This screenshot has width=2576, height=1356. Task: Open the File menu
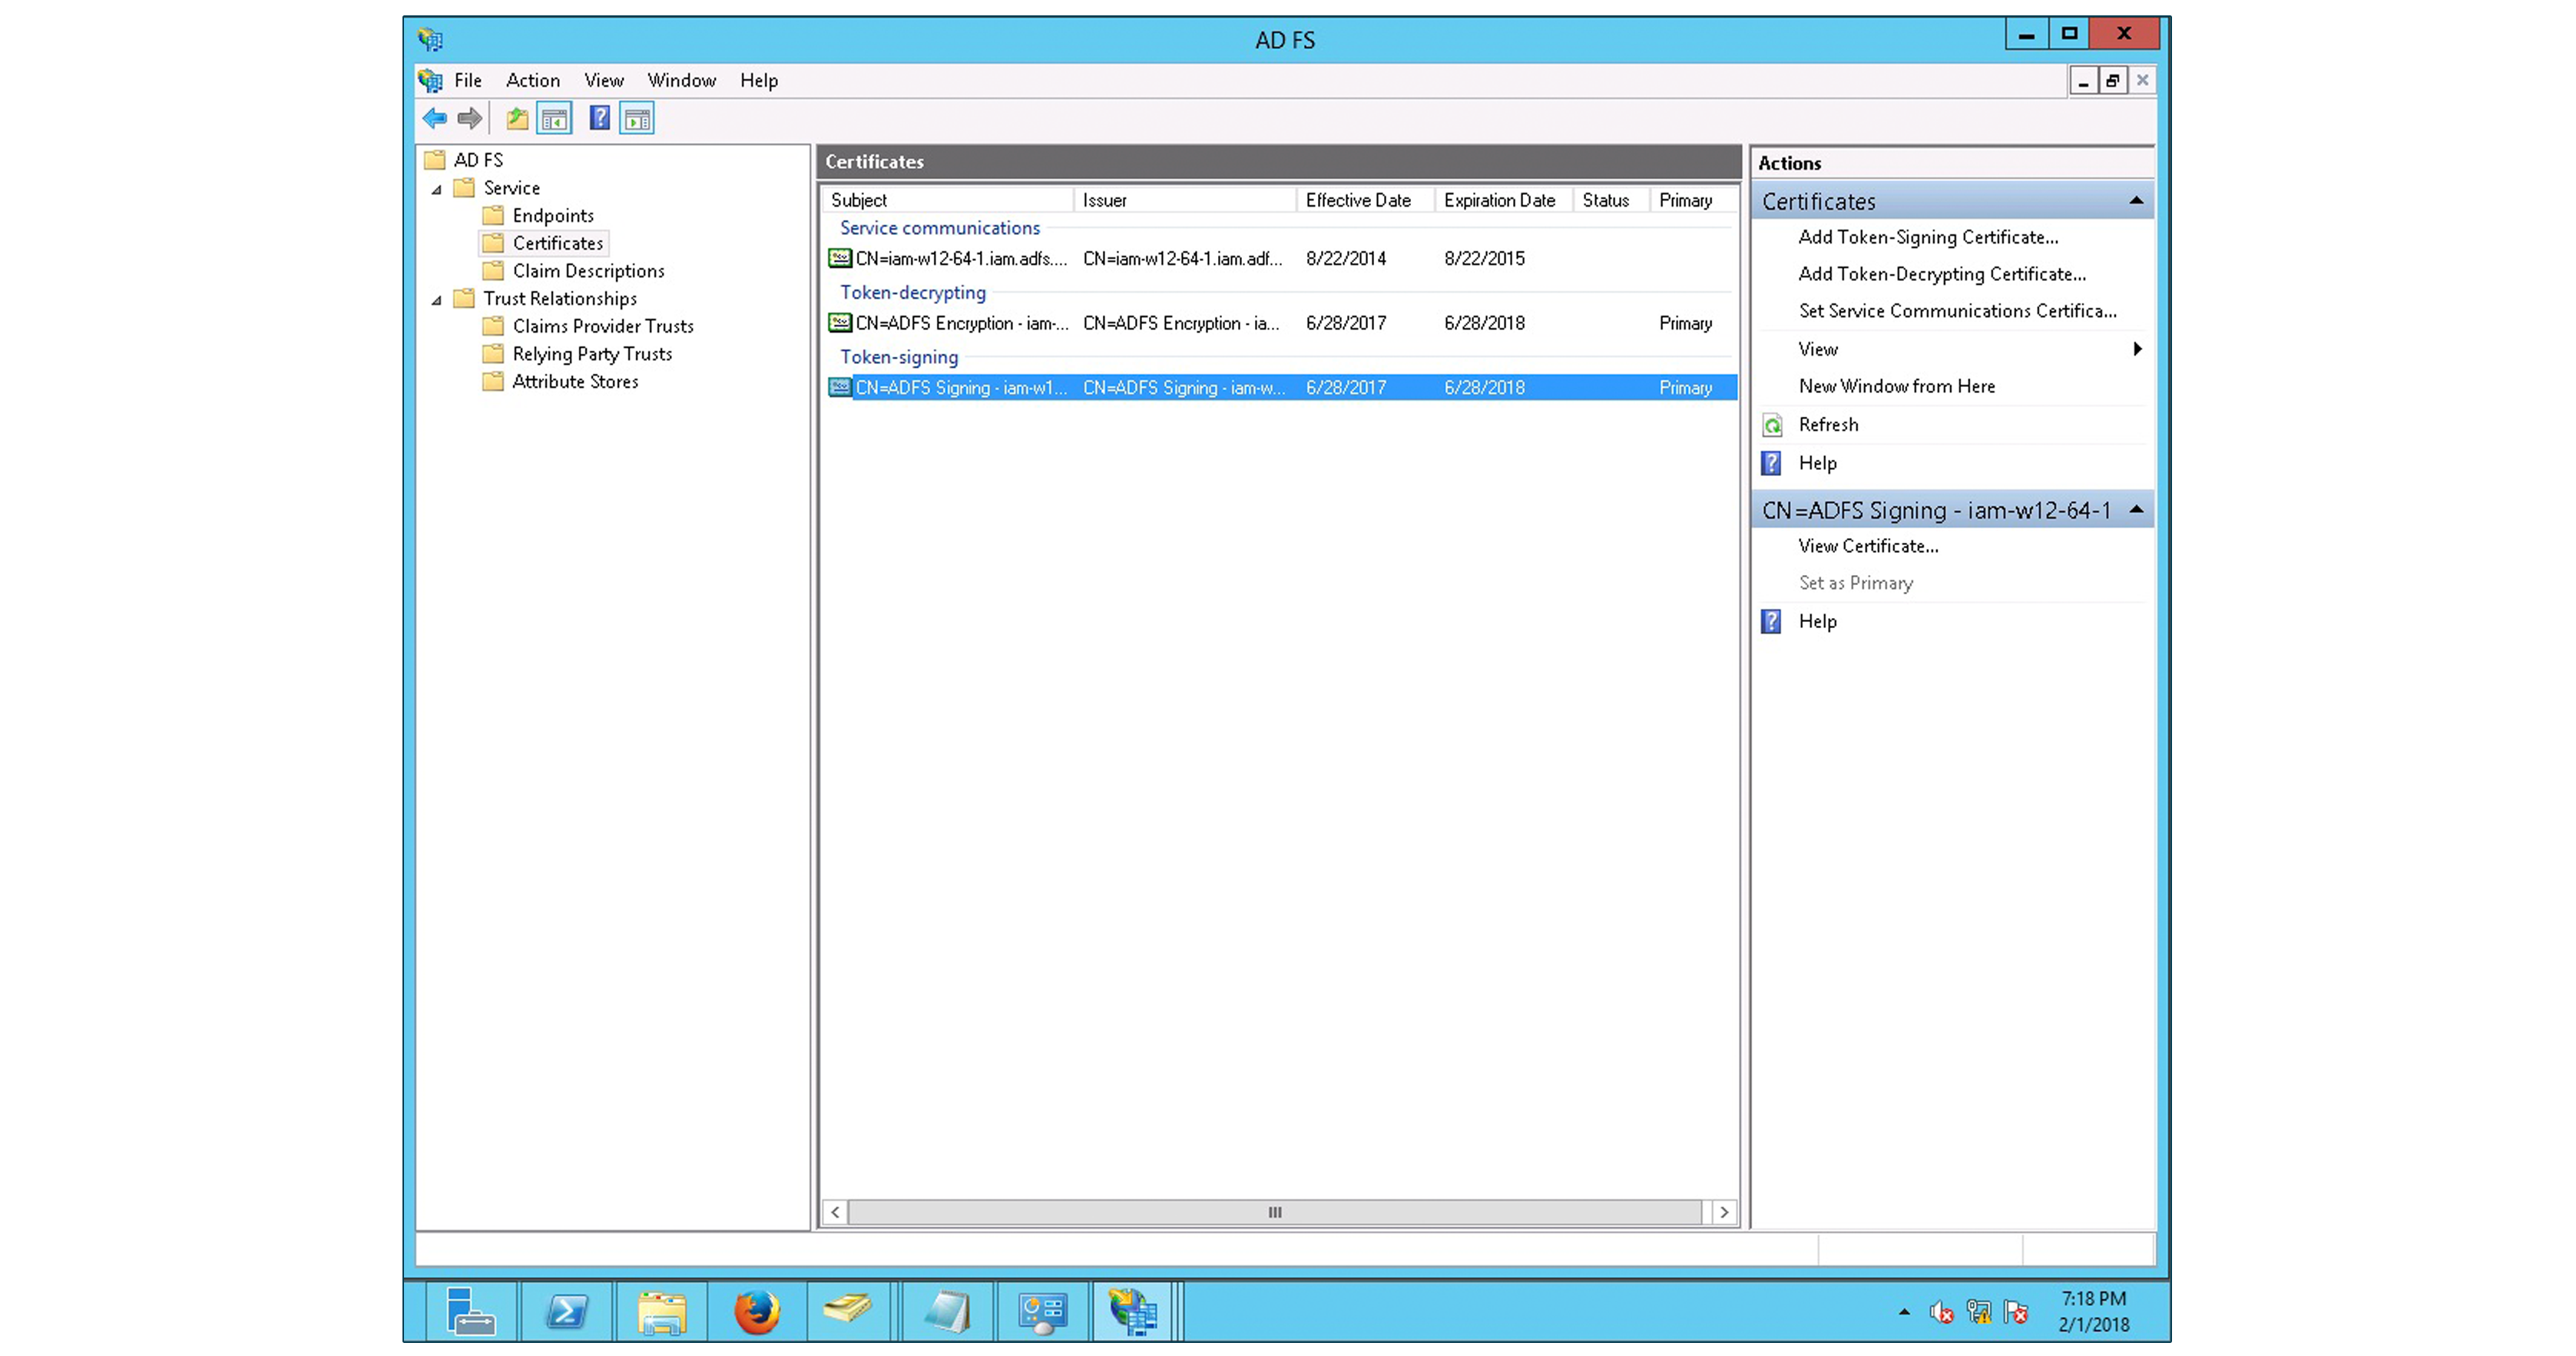coord(468,80)
